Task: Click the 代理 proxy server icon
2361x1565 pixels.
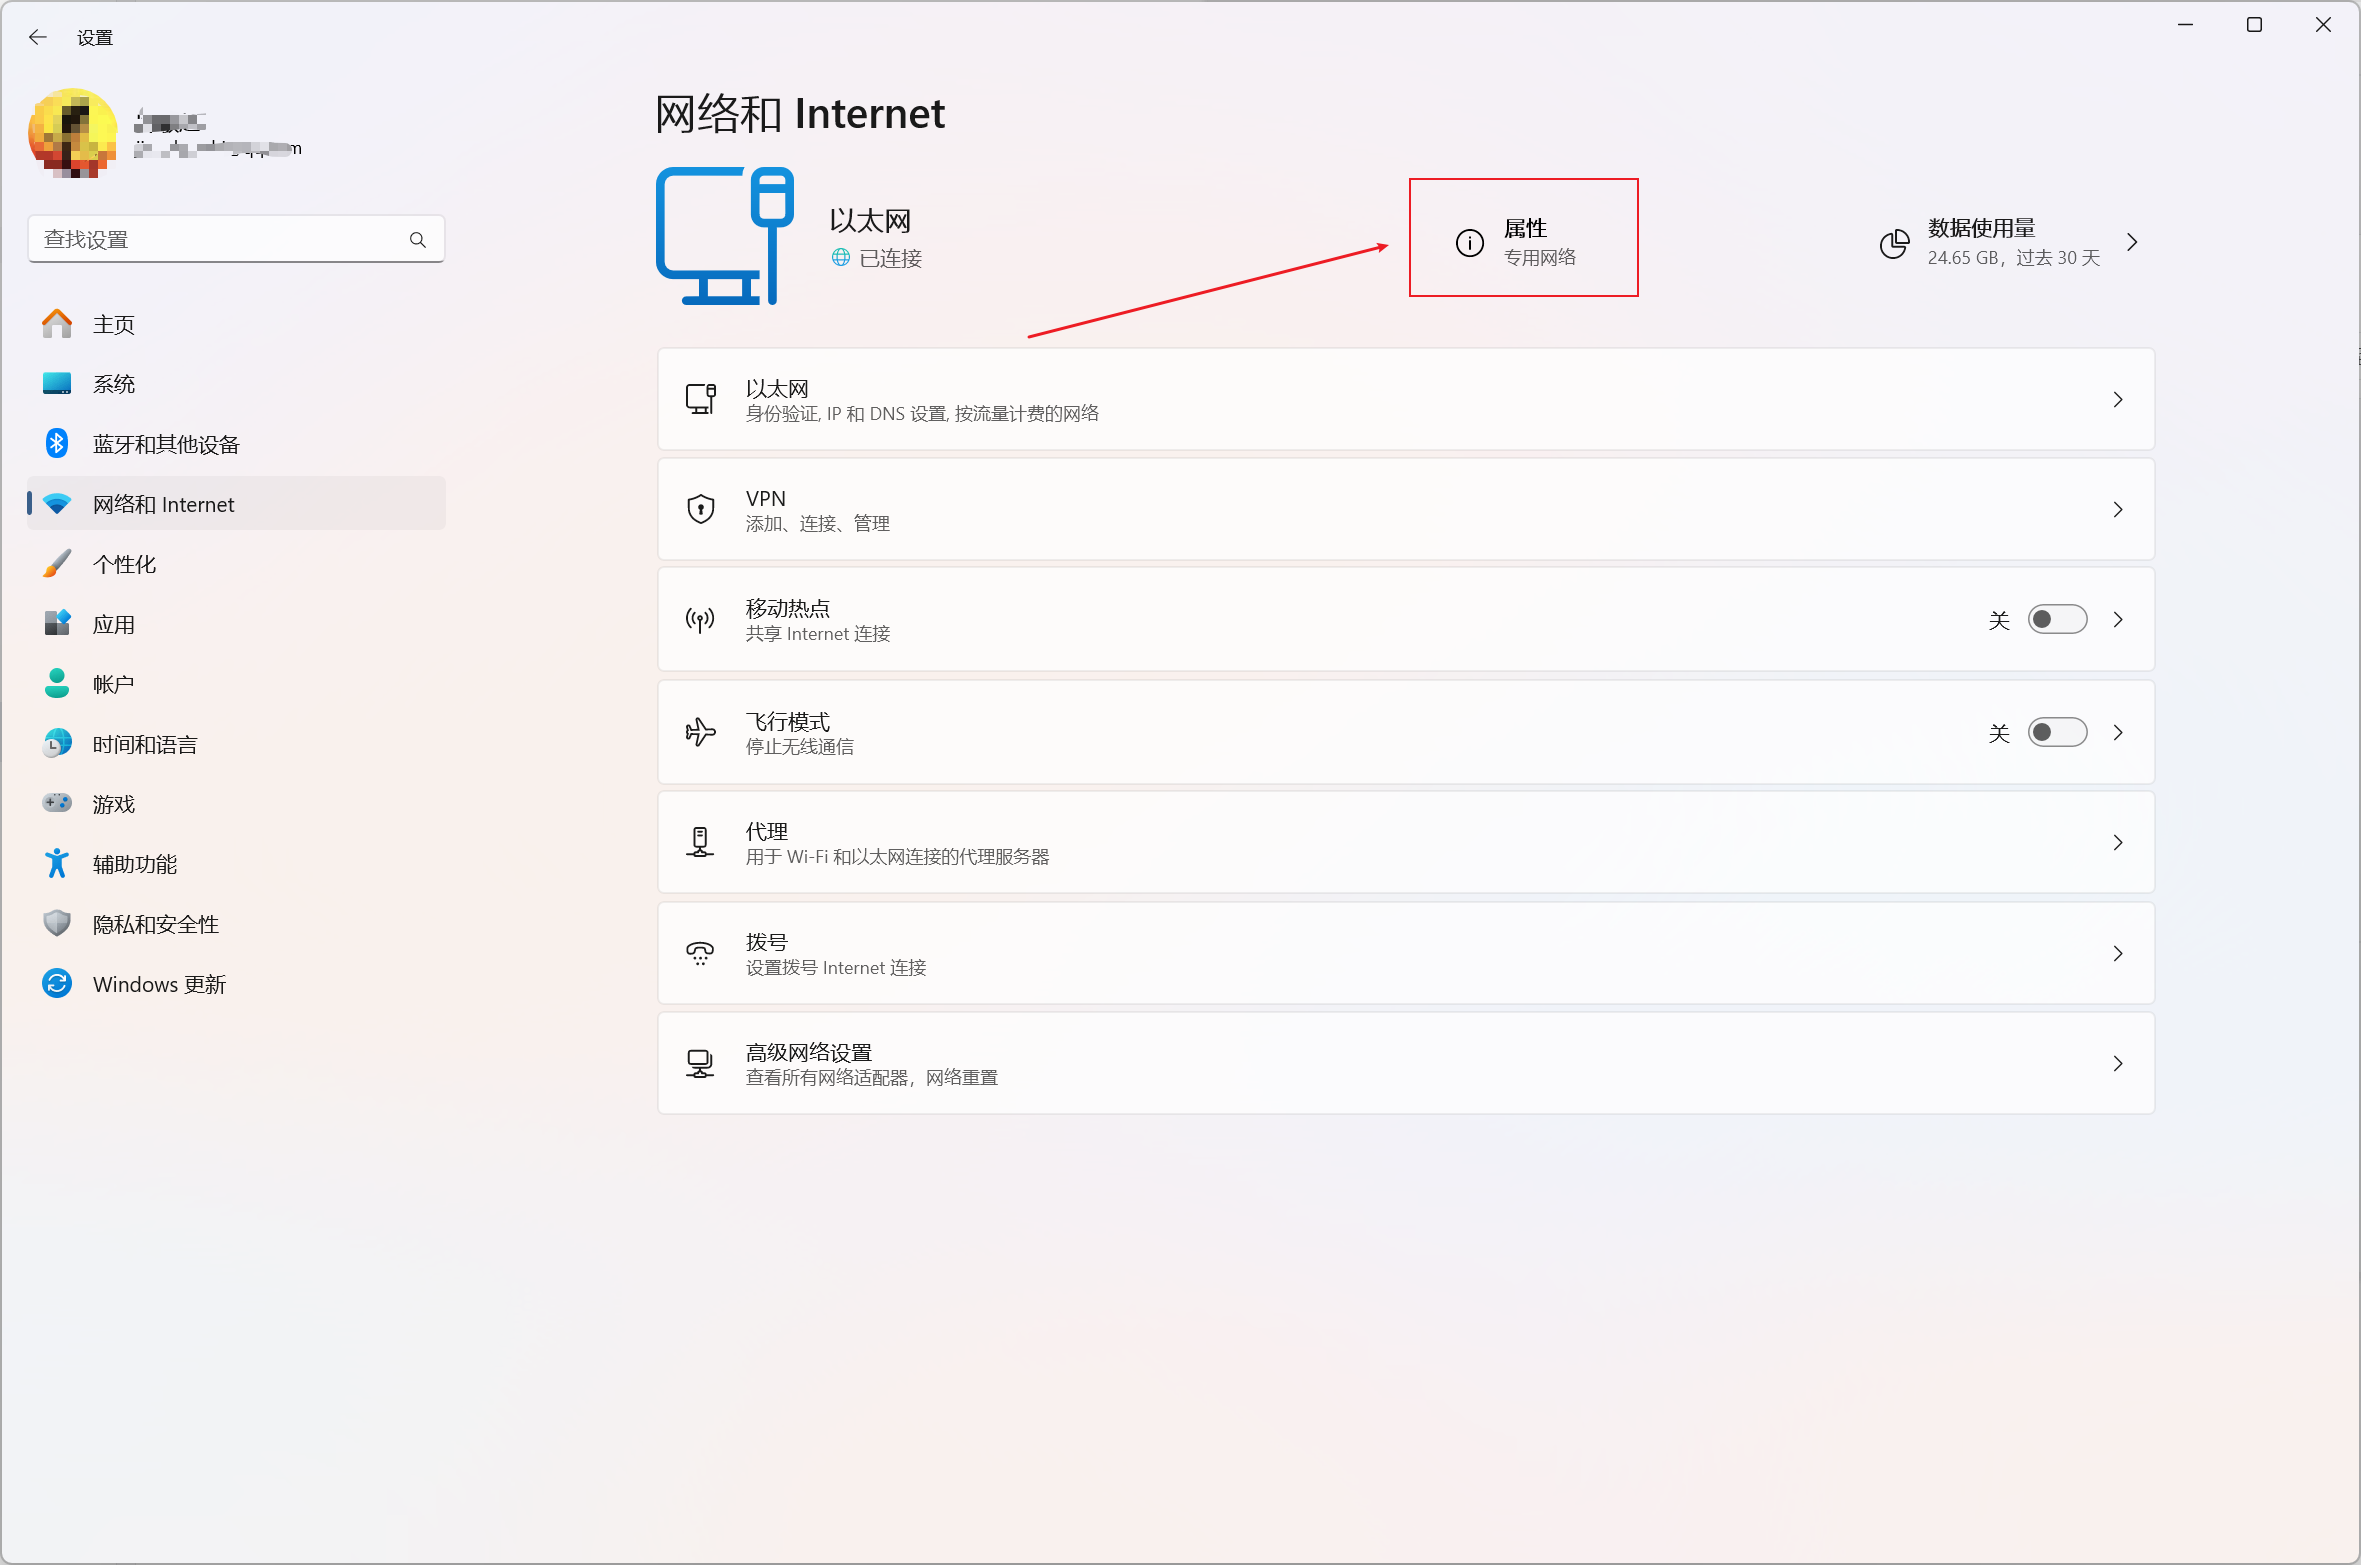Action: coord(701,842)
